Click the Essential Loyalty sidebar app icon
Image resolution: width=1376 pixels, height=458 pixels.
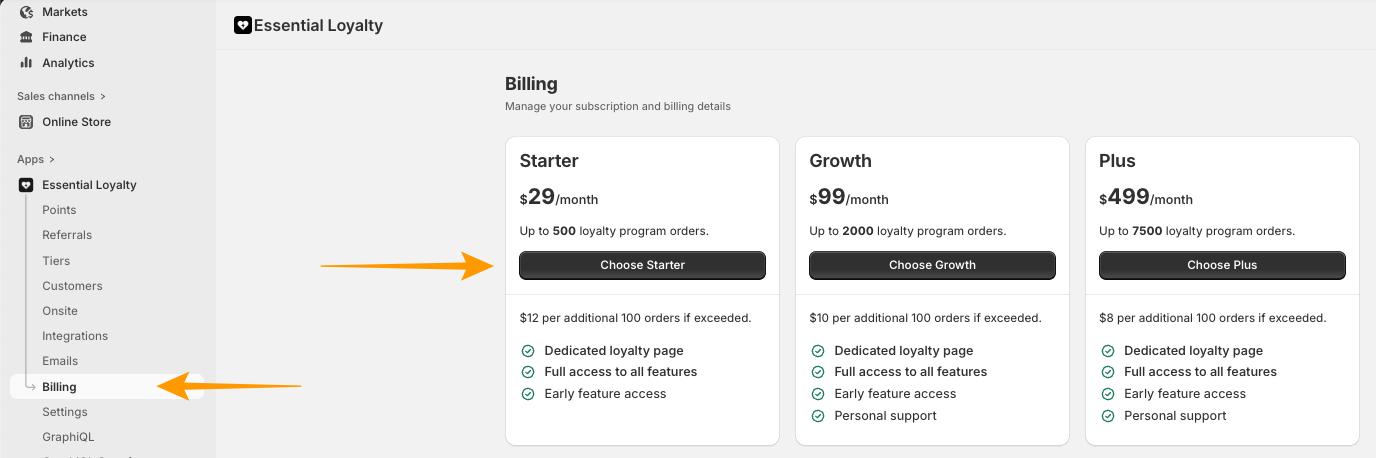click(26, 185)
